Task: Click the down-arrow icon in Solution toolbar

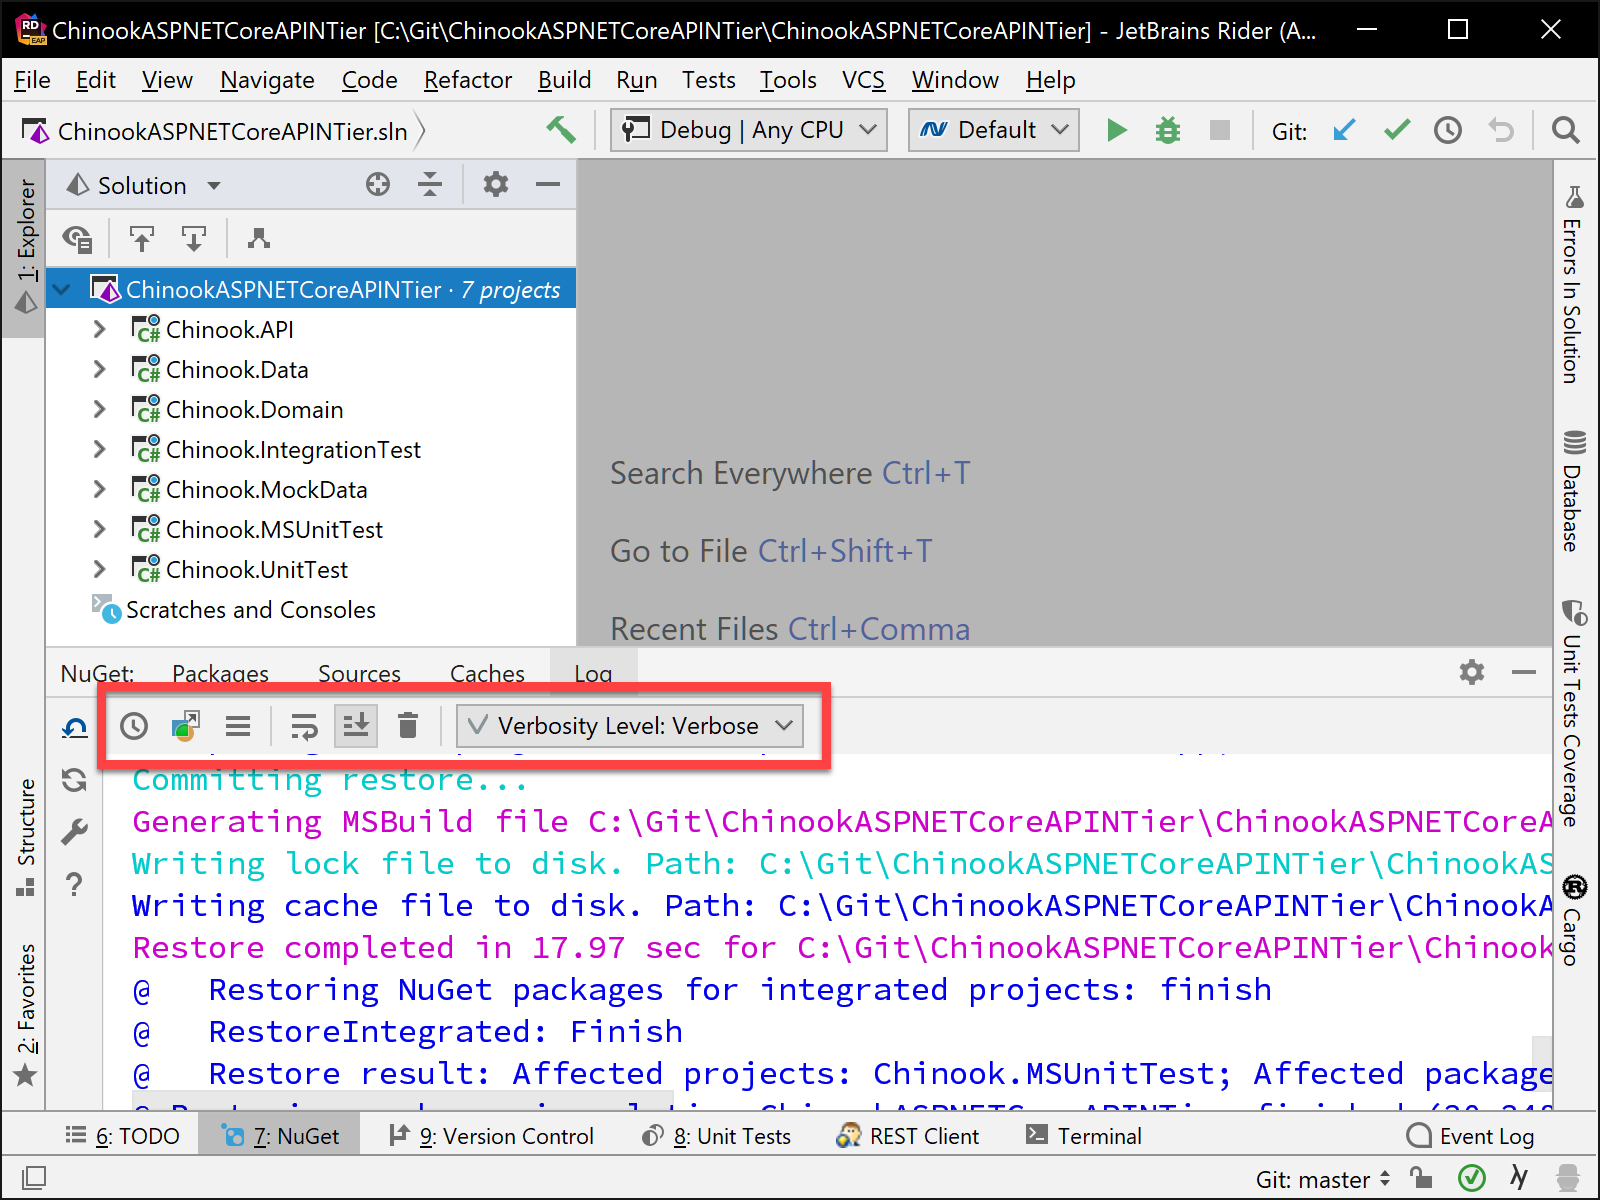Action: tap(193, 238)
